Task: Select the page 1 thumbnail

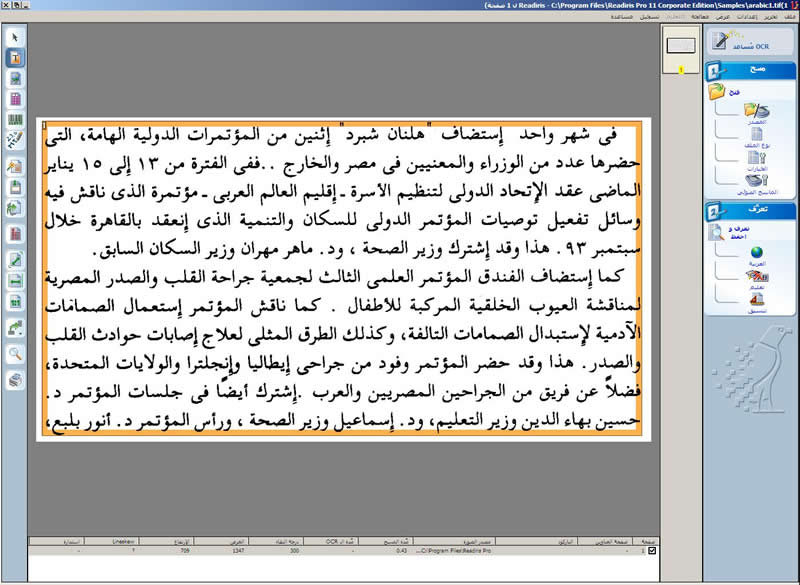Action: (681, 46)
